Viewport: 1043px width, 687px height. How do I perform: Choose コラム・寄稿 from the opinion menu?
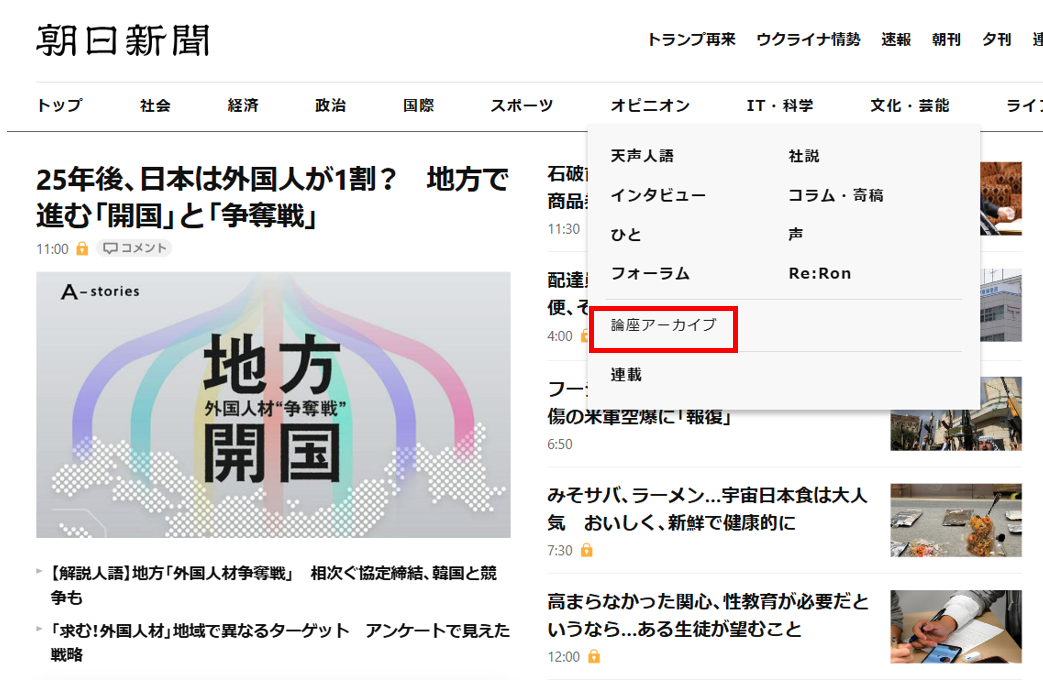pos(835,195)
